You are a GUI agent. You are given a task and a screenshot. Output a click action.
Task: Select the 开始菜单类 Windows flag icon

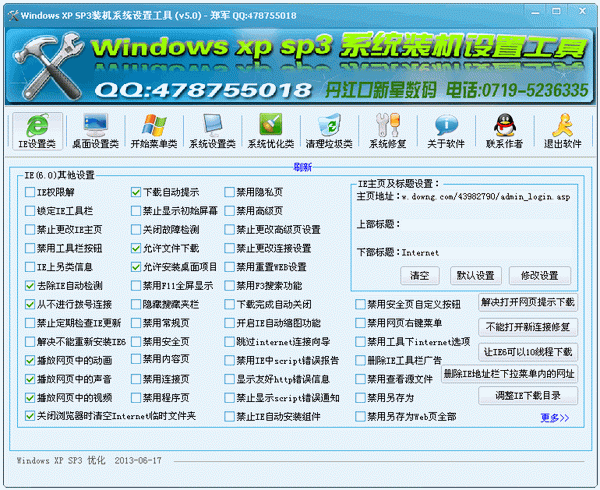(154, 131)
